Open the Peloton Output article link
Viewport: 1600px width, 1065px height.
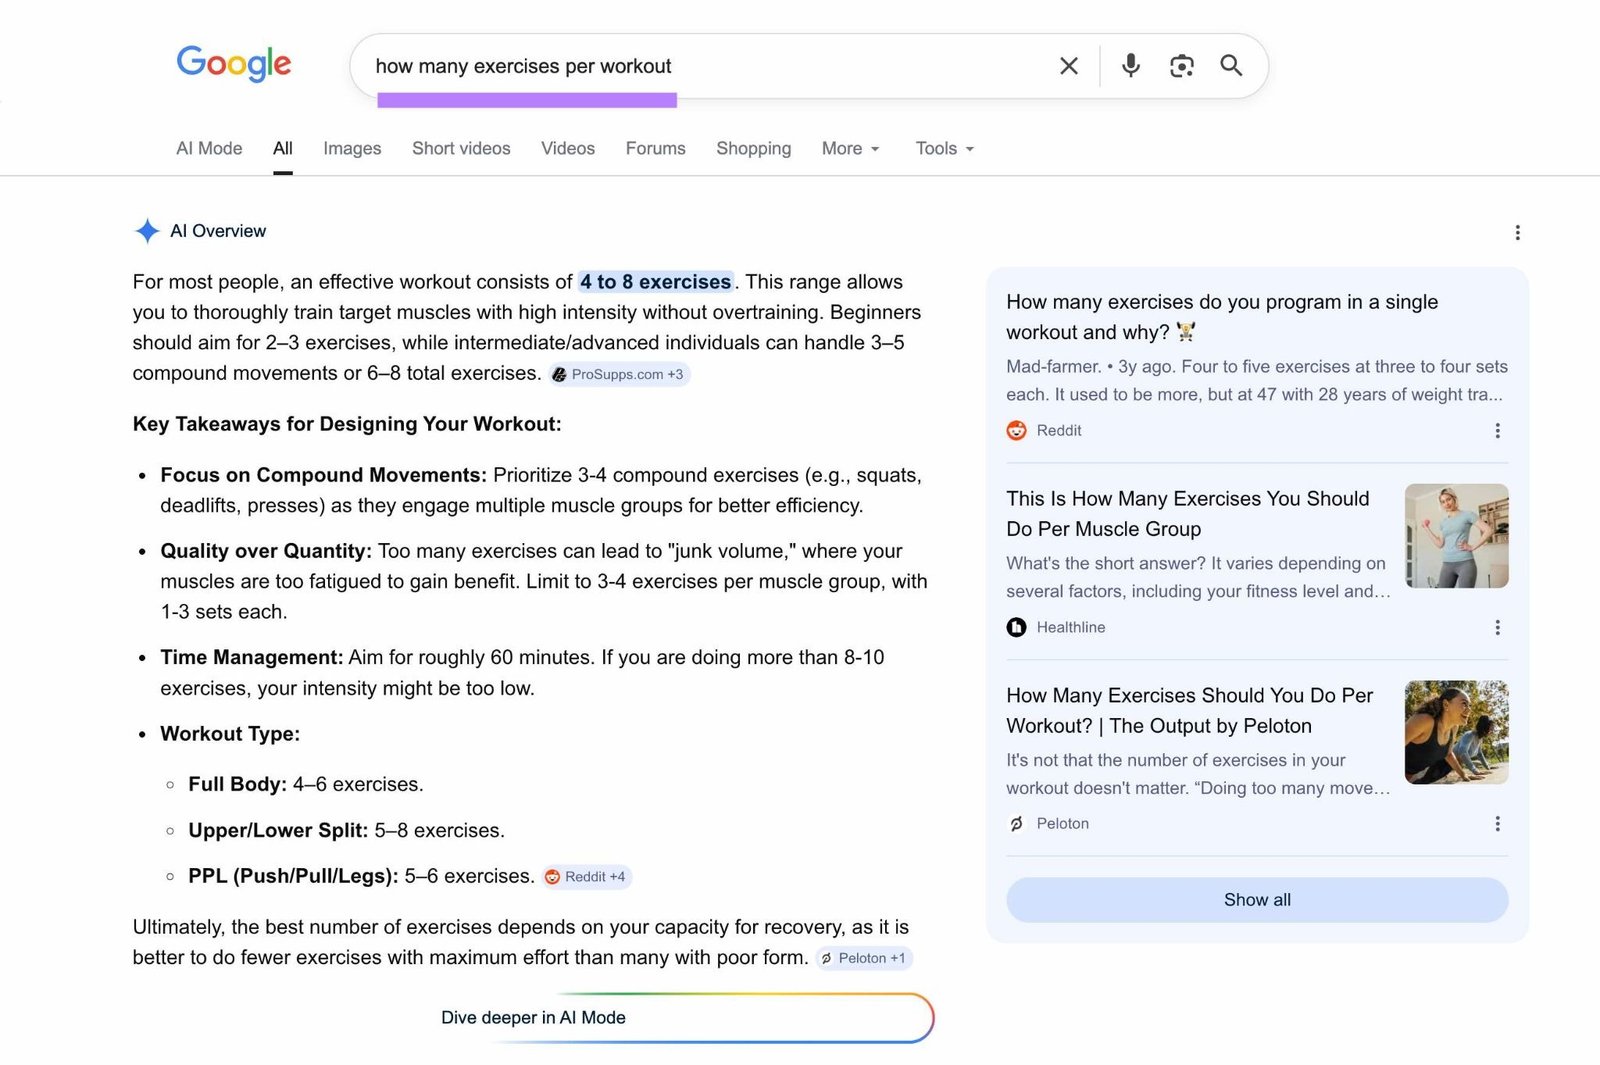(1190, 710)
